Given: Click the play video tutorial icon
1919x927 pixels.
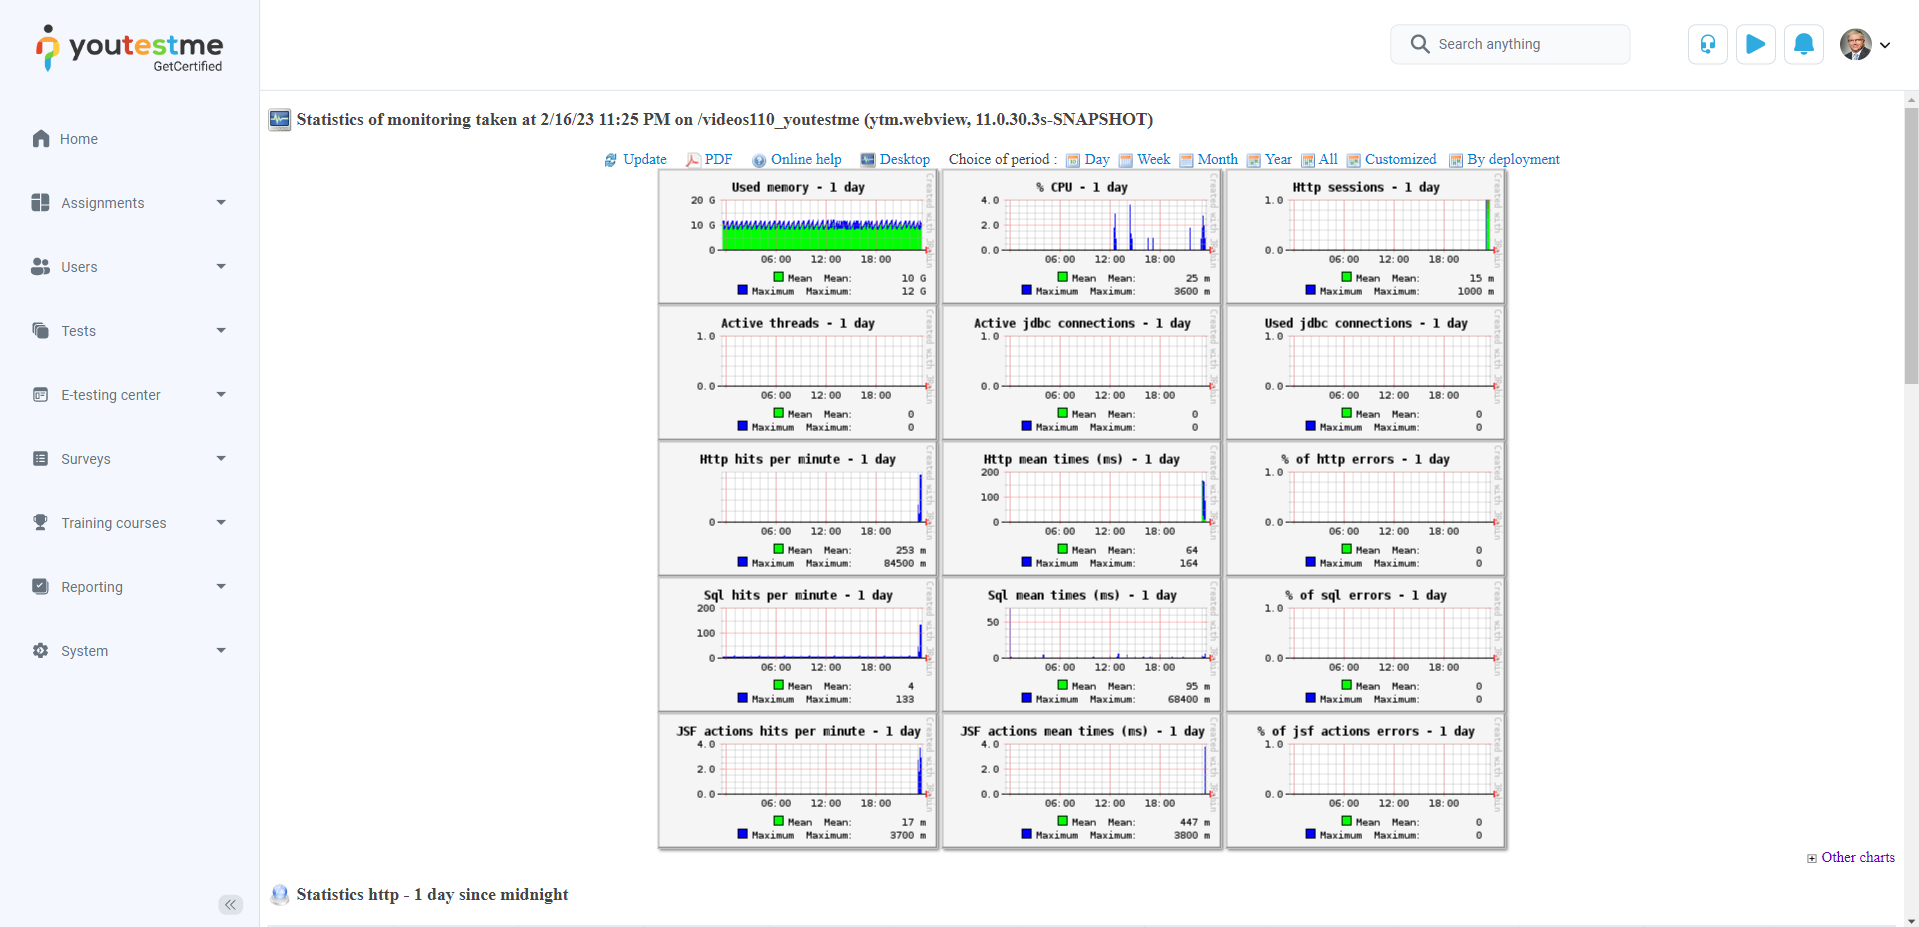Looking at the screenshot, I should 1755,44.
